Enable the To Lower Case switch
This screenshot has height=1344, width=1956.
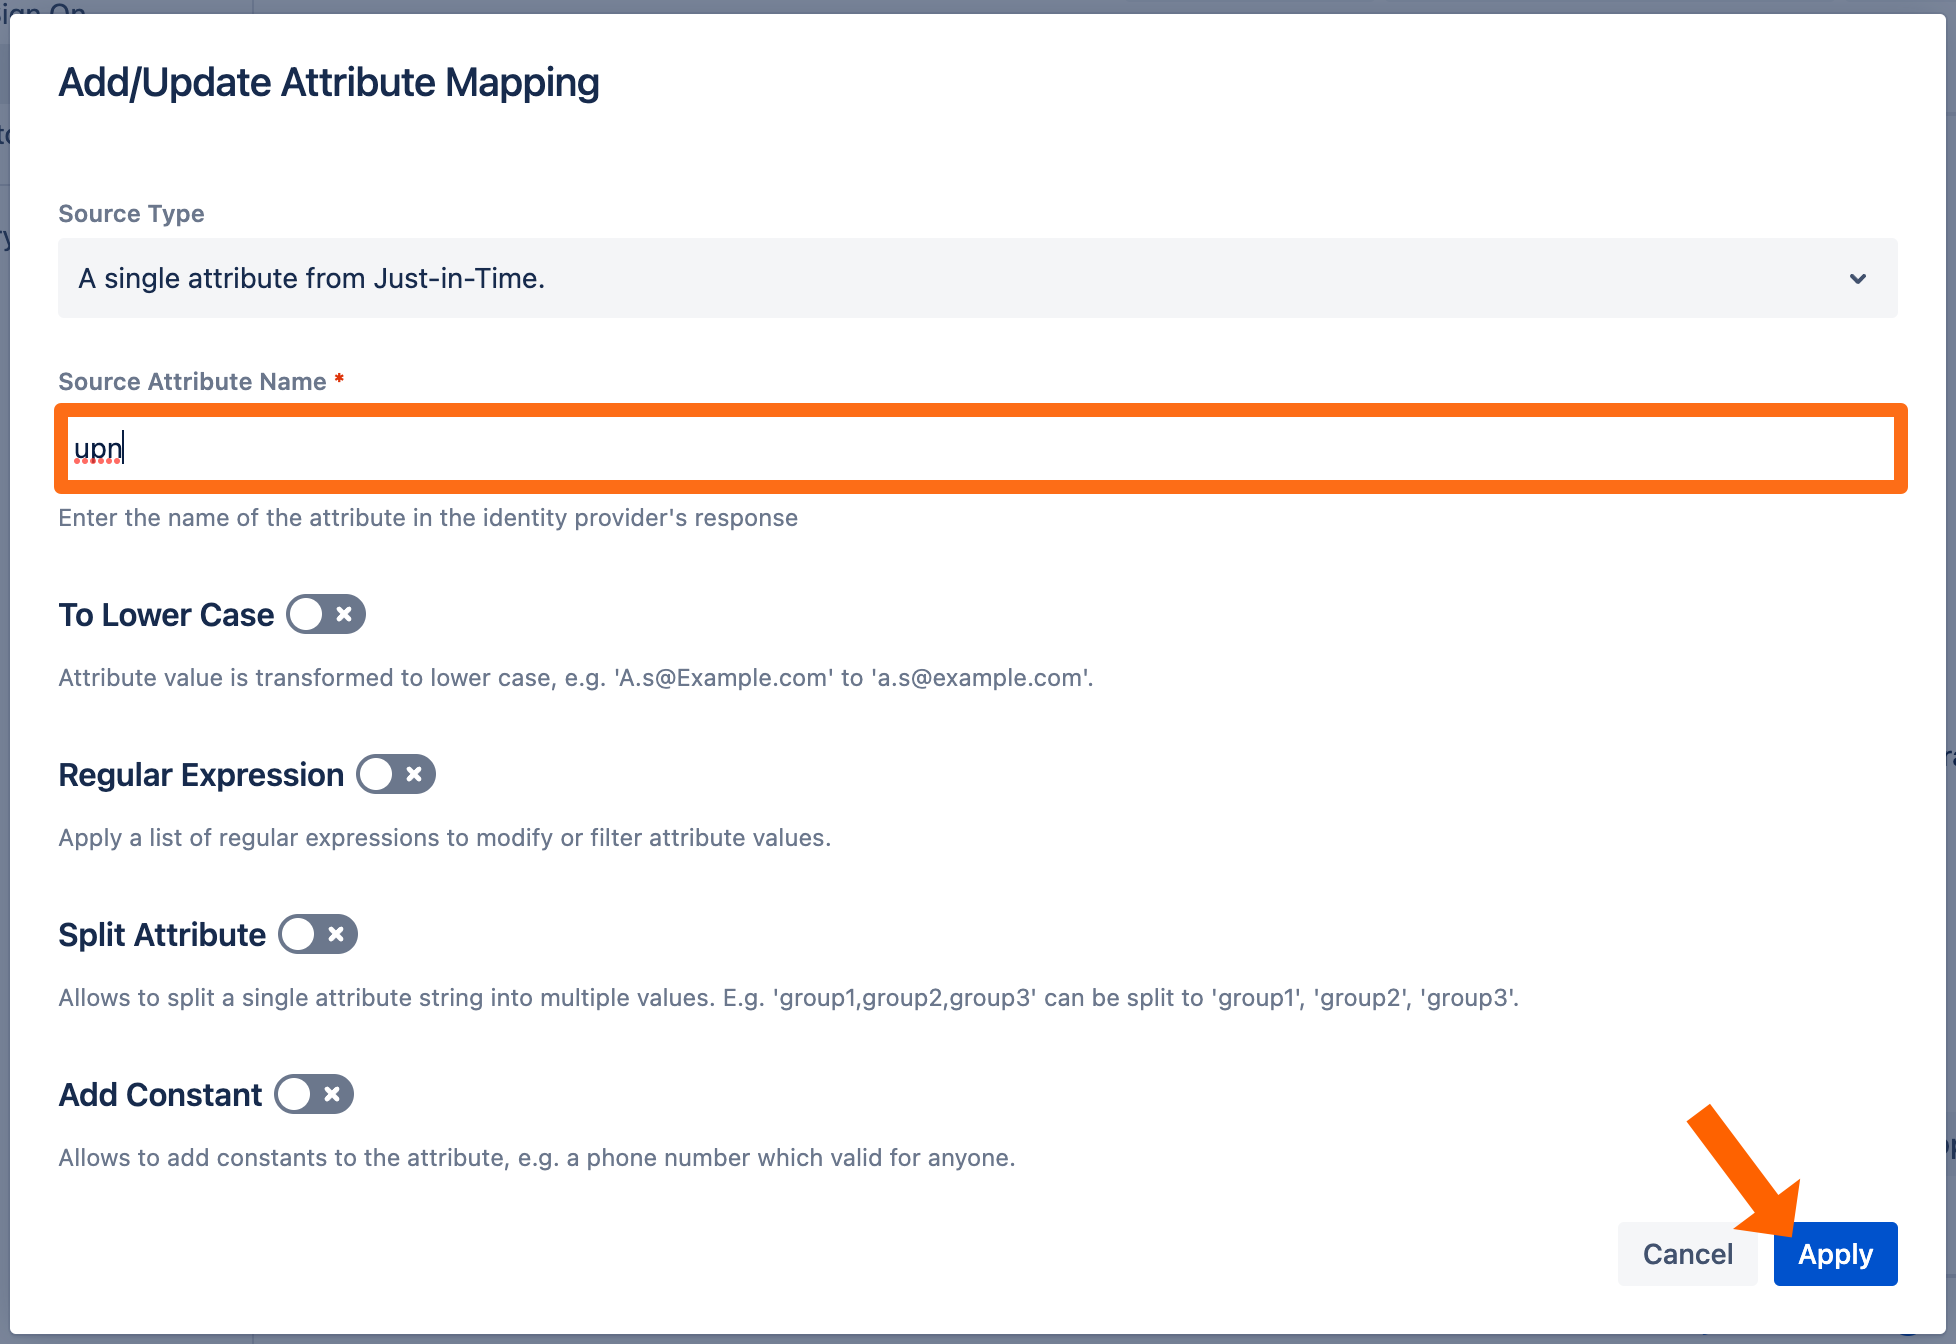click(326, 614)
